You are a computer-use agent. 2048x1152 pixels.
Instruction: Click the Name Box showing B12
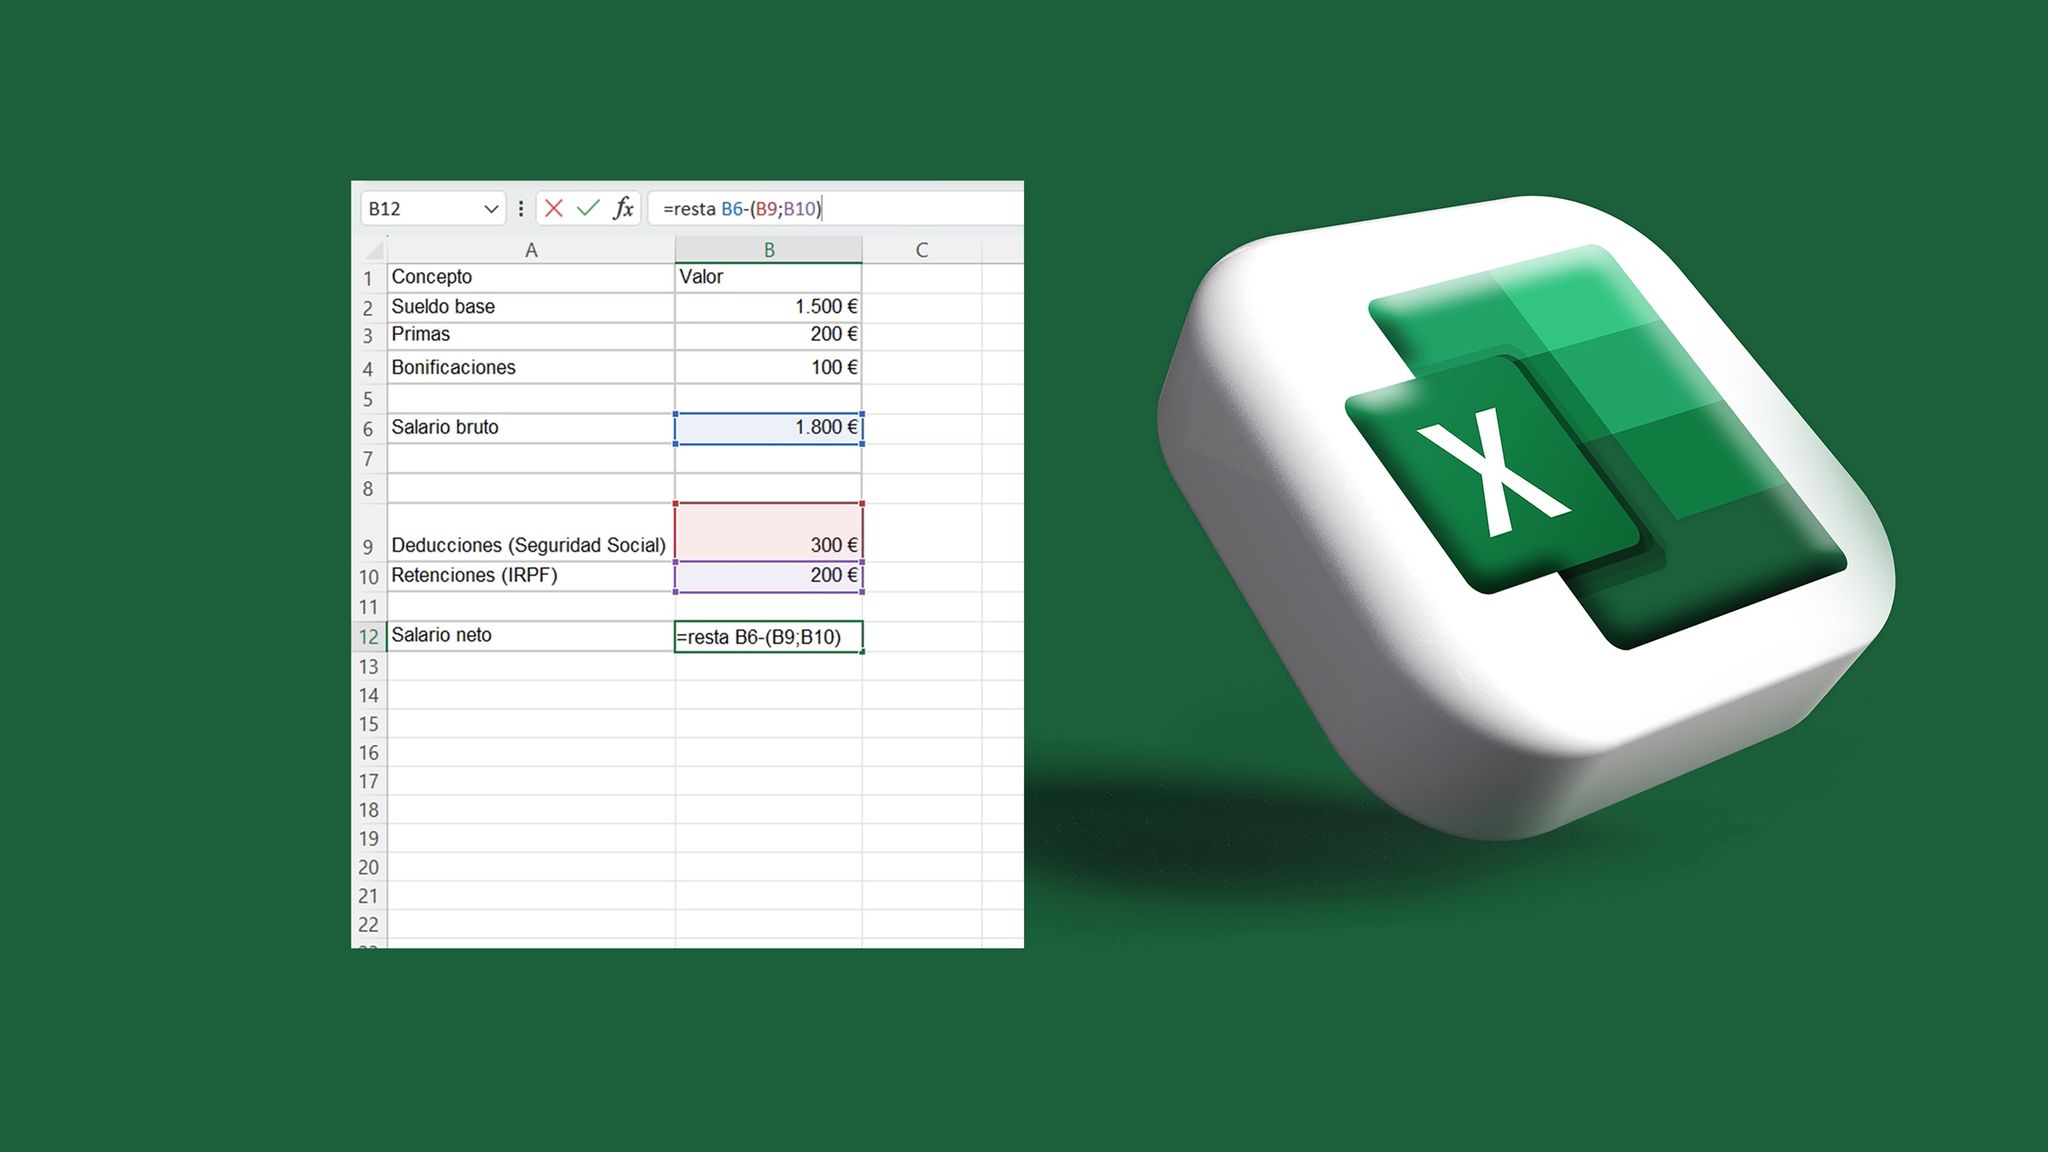(420, 209)
